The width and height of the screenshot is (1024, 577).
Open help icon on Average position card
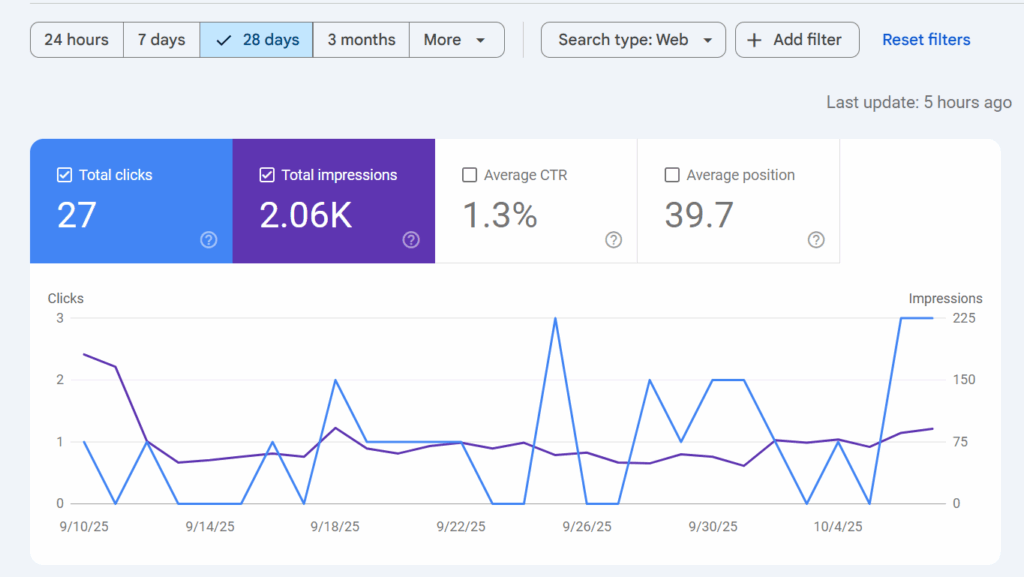point(816,240)
